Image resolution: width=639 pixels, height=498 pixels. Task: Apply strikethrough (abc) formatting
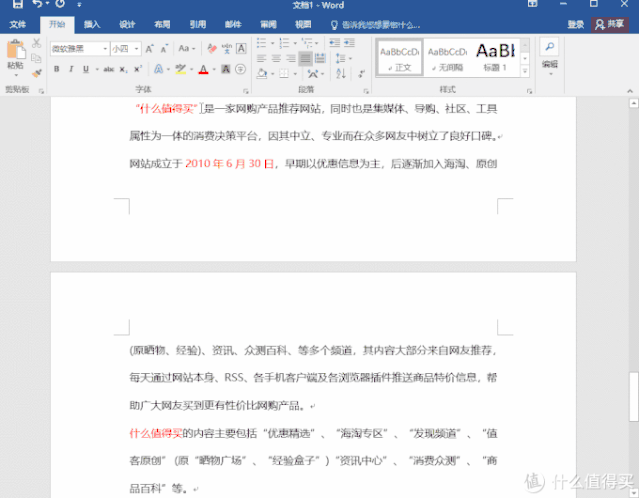(108, 69)
